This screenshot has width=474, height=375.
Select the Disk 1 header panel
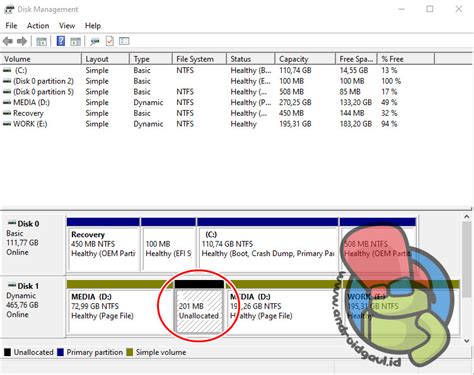tap(33, 307)
